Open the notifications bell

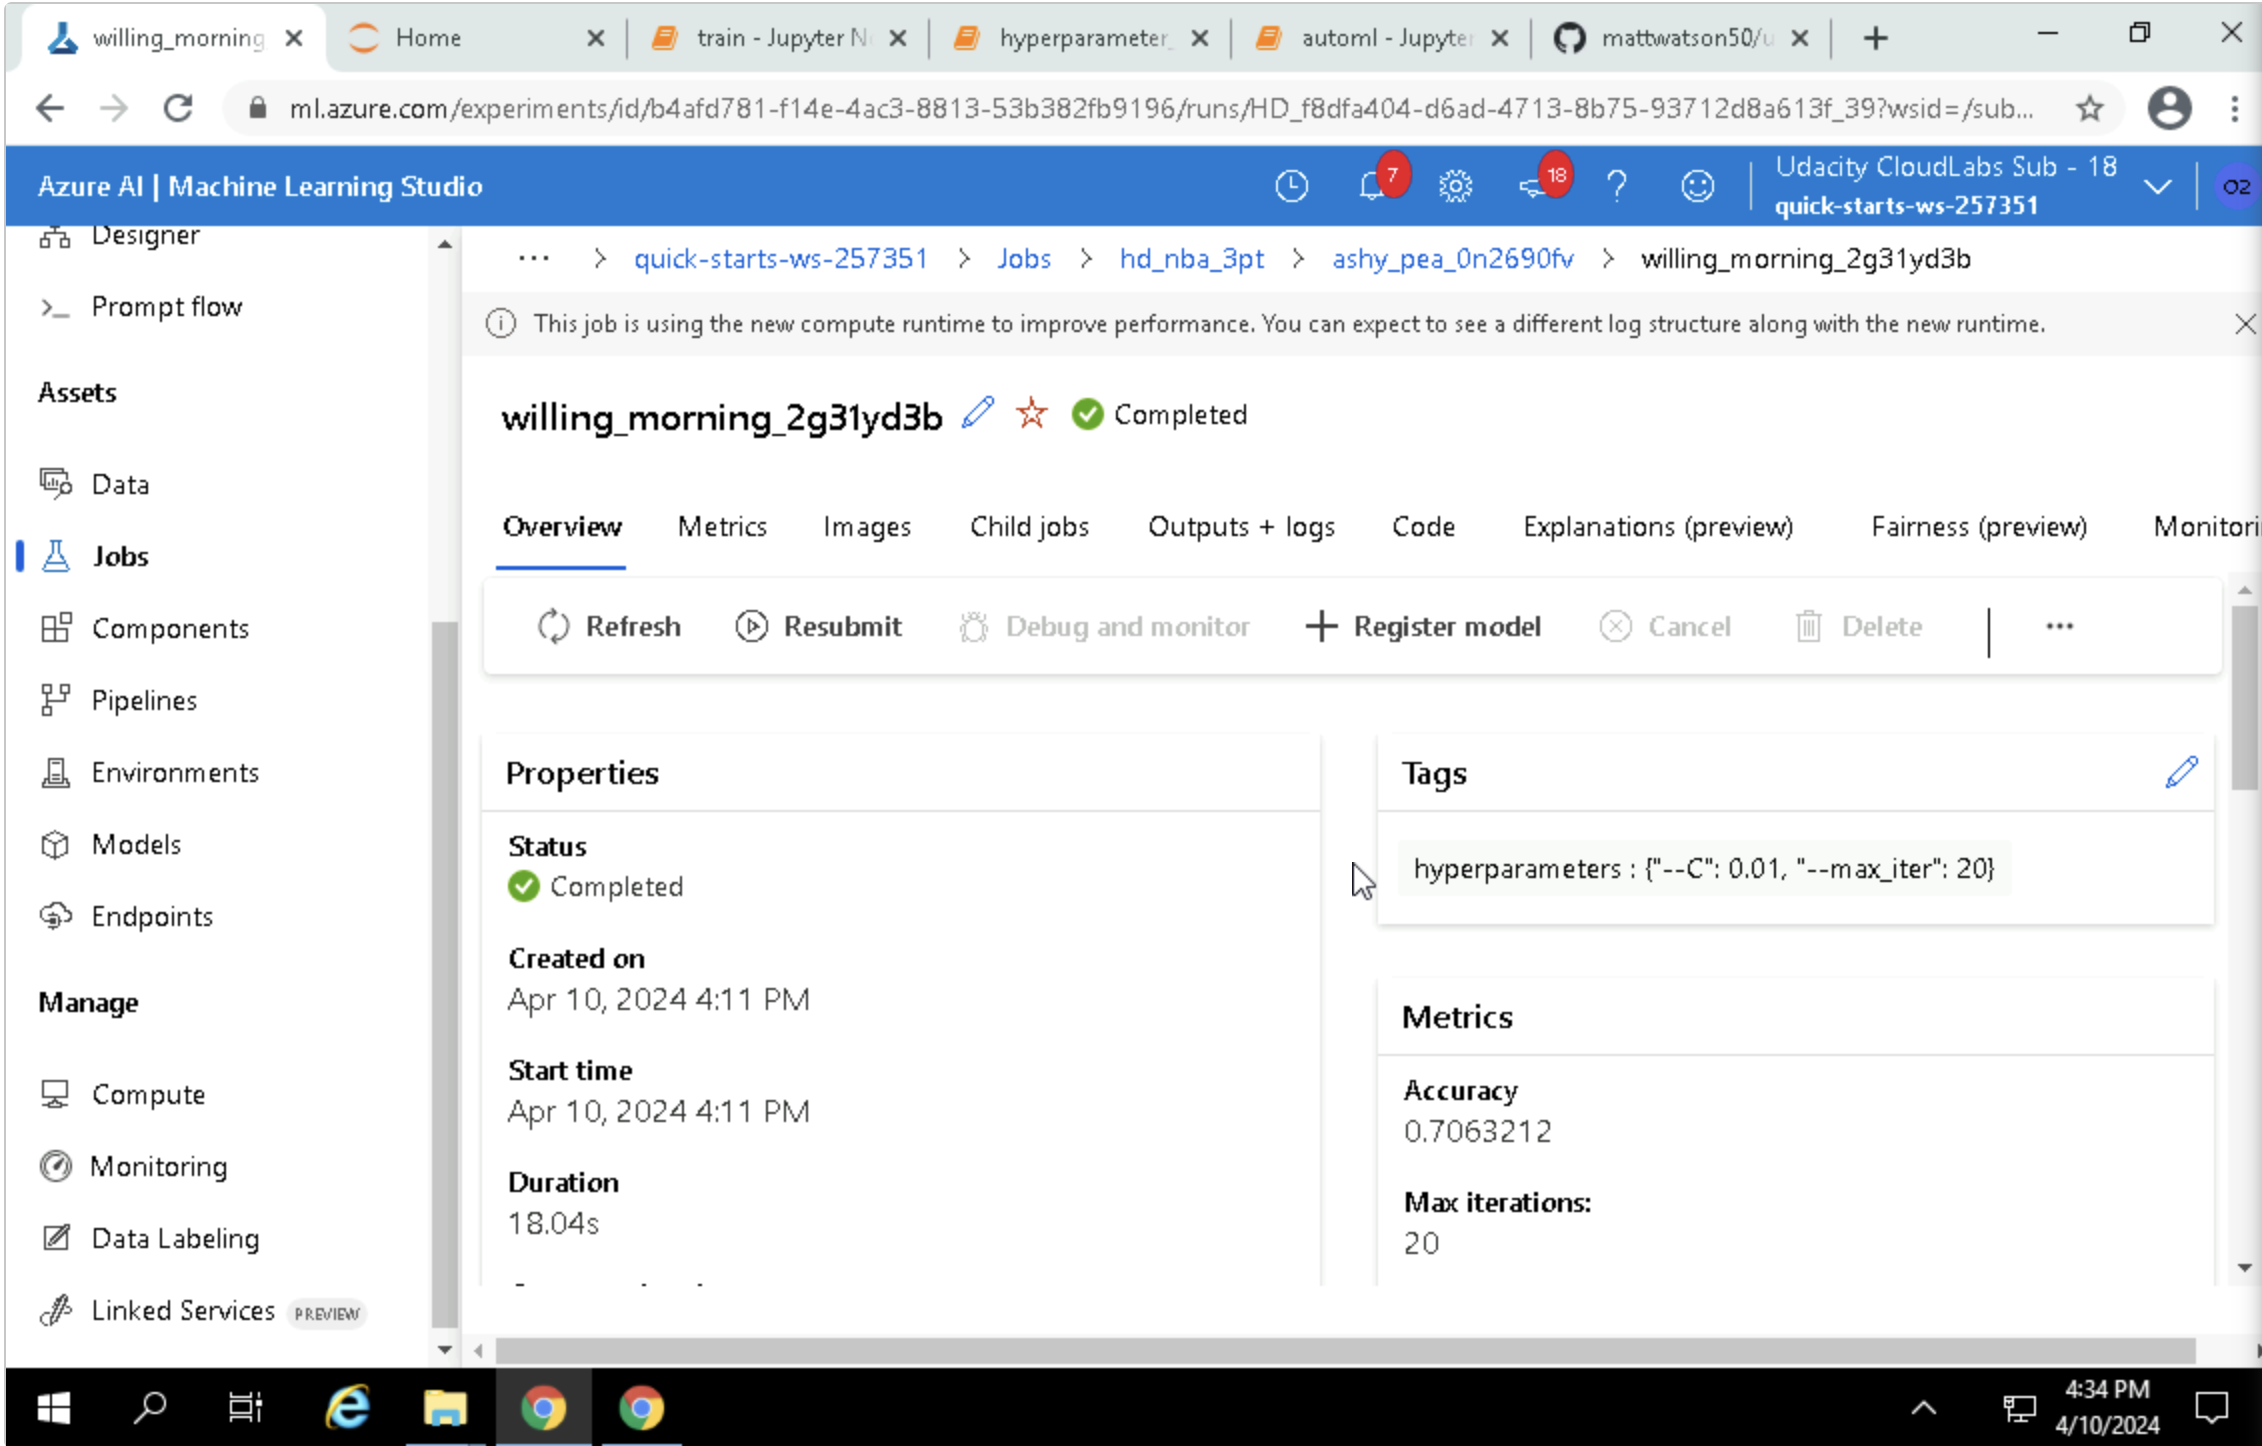click(x=1371, y=186)
